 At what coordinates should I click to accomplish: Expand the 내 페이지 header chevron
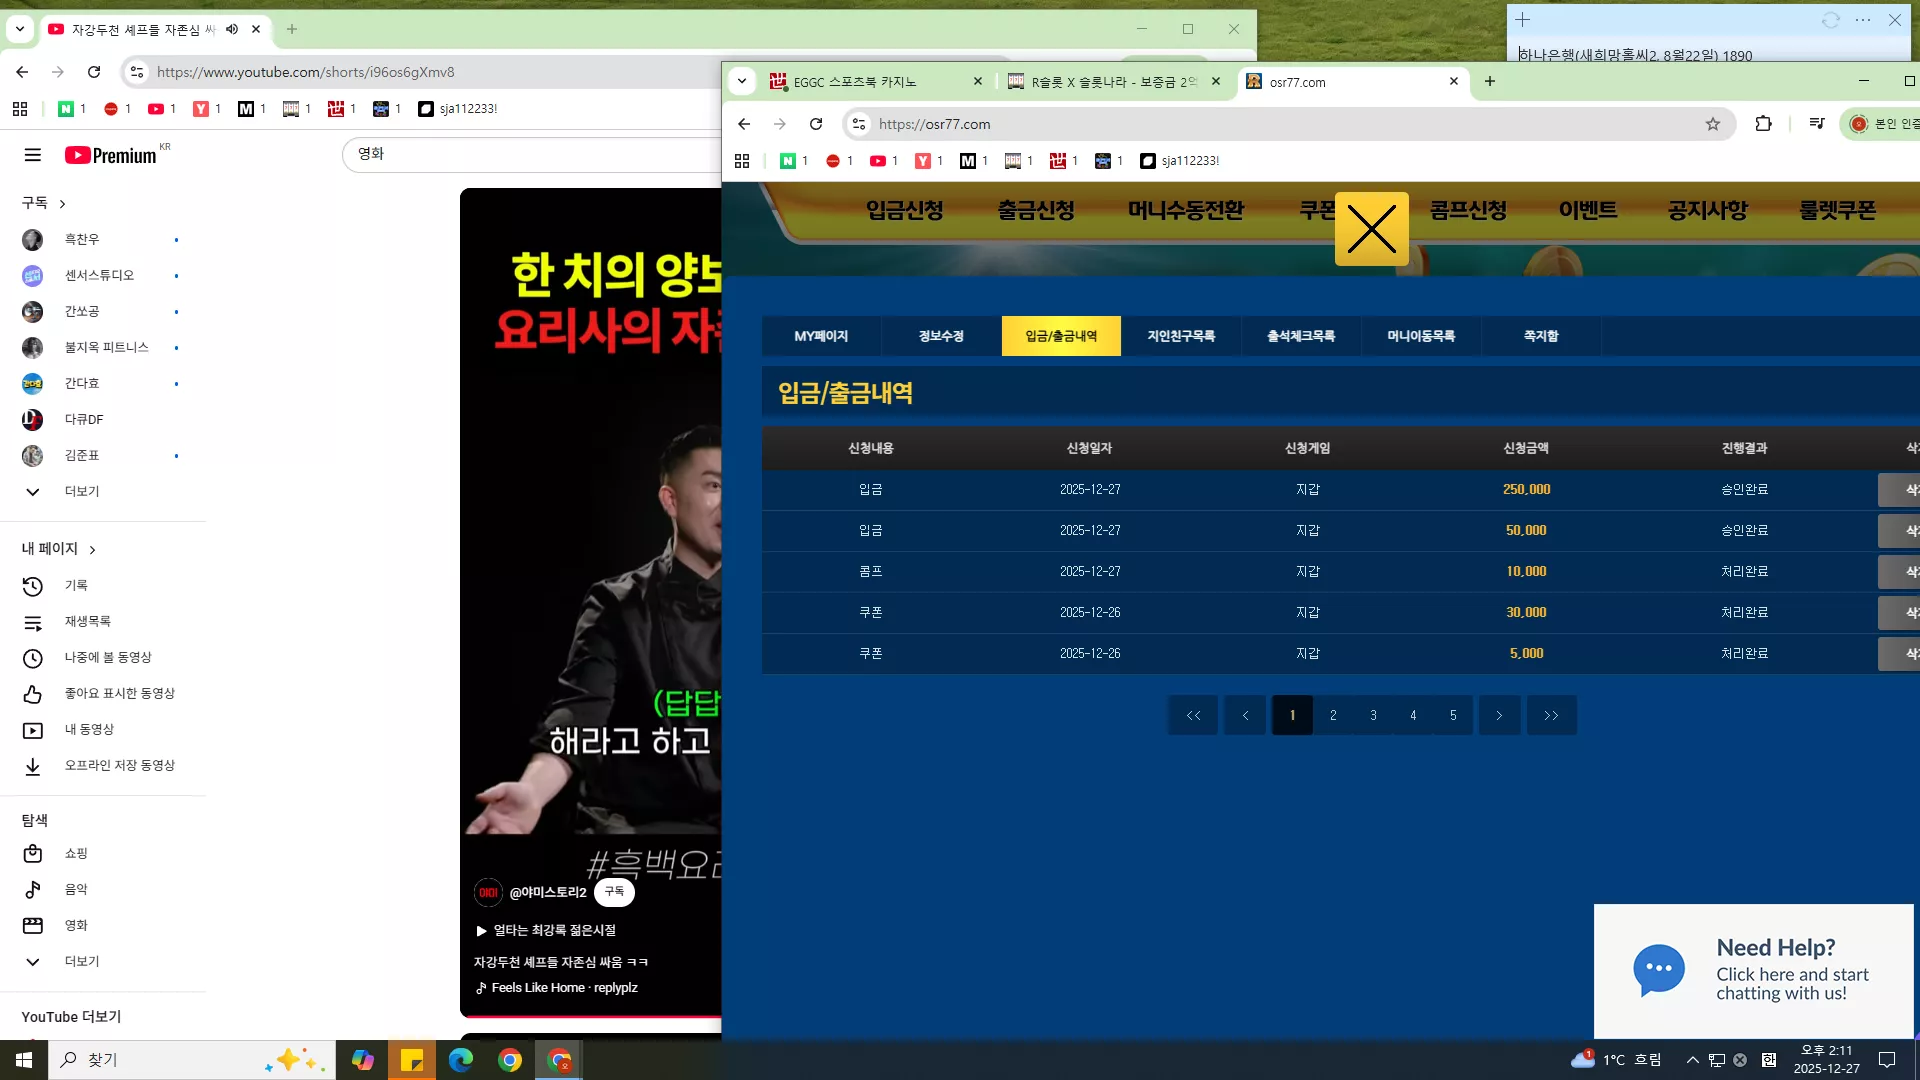click(x=92, y=550)
